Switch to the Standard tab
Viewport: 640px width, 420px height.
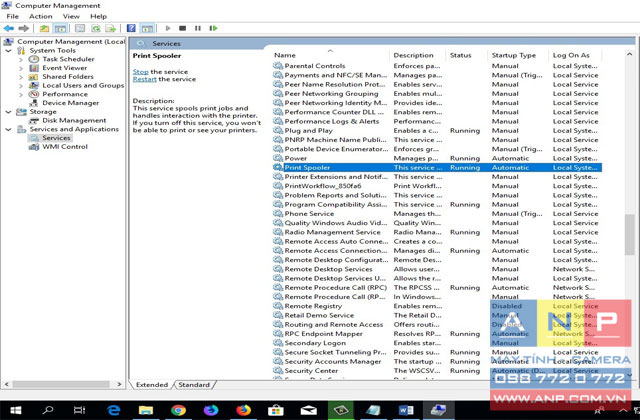point(194,384)
